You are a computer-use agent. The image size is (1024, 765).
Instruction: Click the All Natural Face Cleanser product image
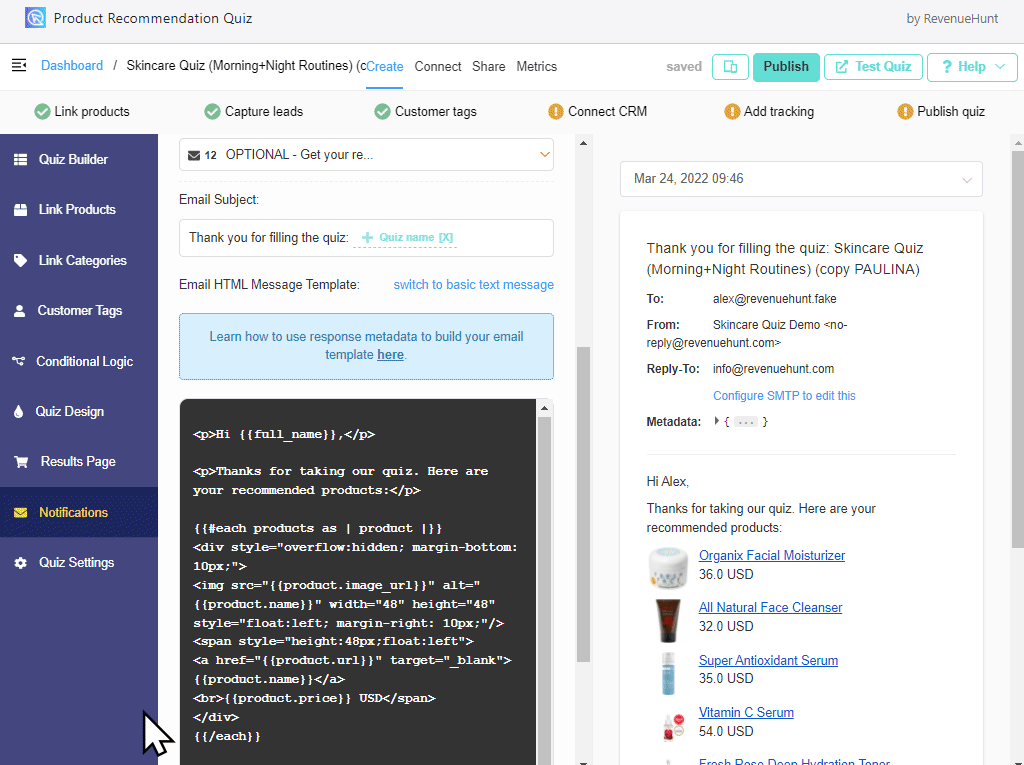point(668,619)
